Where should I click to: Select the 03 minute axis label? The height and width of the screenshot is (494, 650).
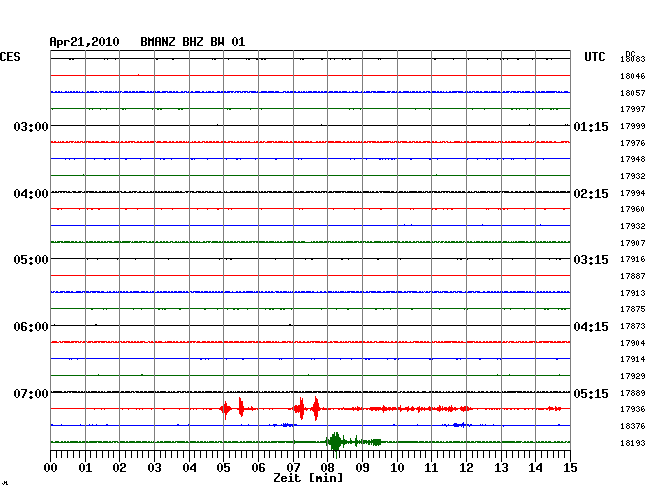point(154,468)
